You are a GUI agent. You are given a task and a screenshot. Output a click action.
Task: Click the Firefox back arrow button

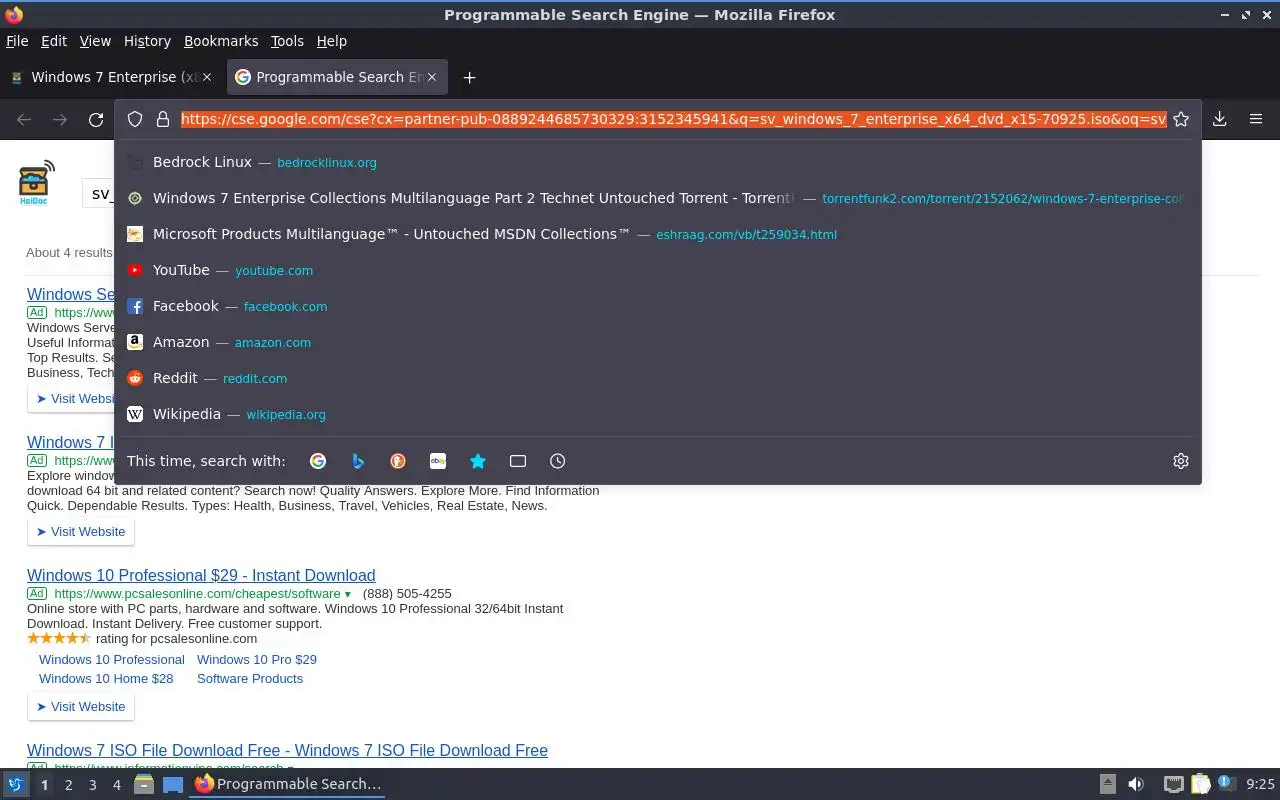pos(24,119)
